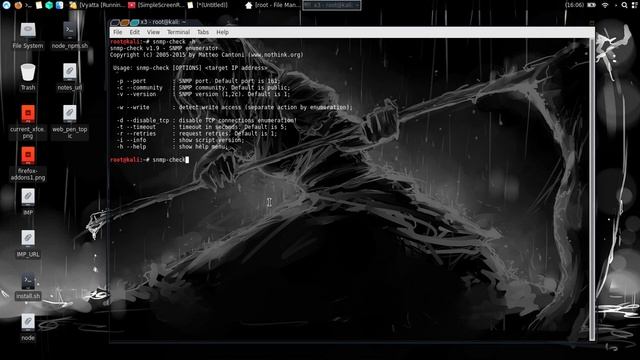Open the battery indicator in panel

(591, 5)
